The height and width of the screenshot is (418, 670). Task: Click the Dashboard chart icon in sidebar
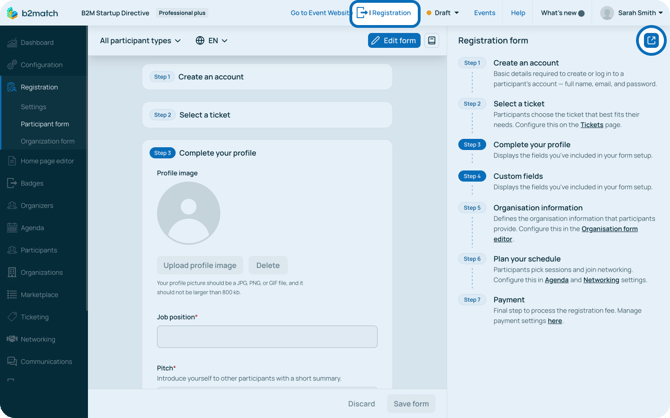pos(12,43)
